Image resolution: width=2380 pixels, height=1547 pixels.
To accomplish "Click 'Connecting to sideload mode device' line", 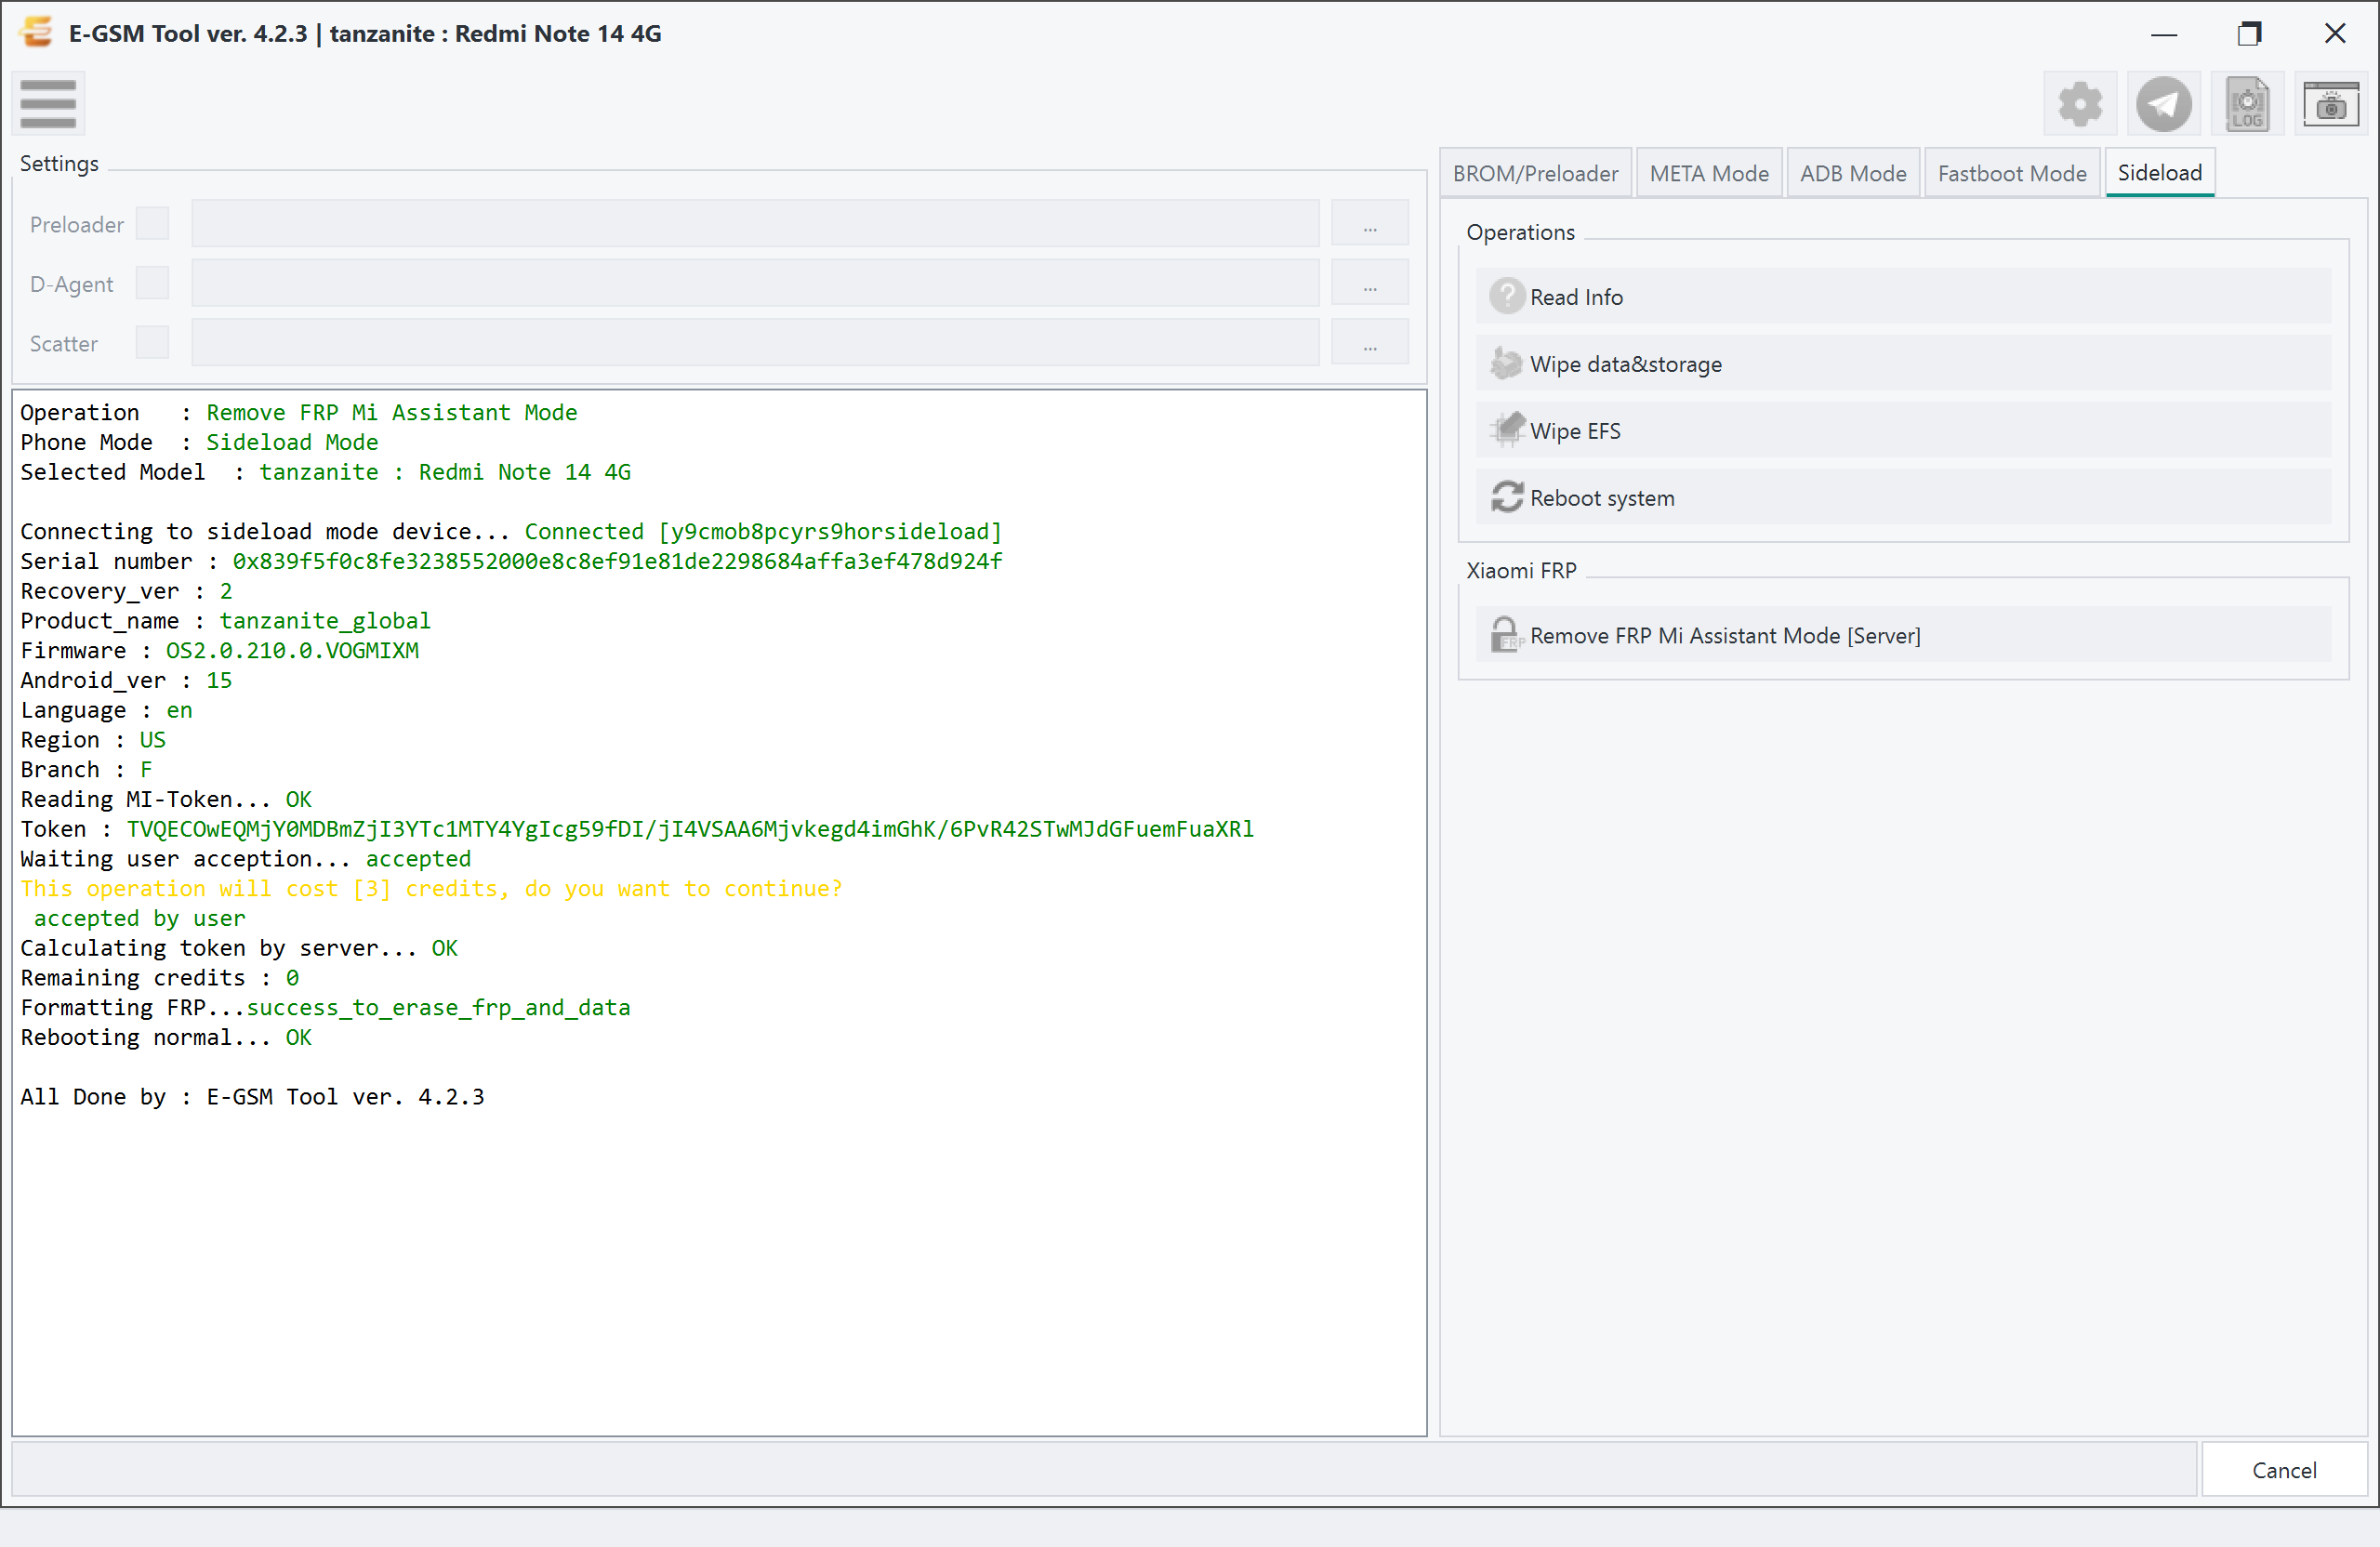I will 511,531.
